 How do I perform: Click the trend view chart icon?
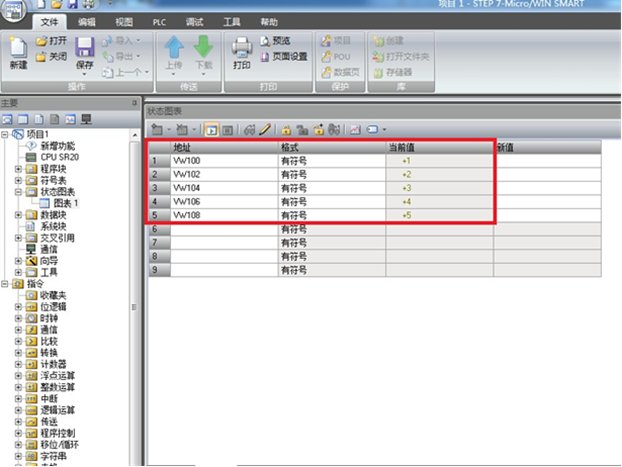(x=355, y=129)
